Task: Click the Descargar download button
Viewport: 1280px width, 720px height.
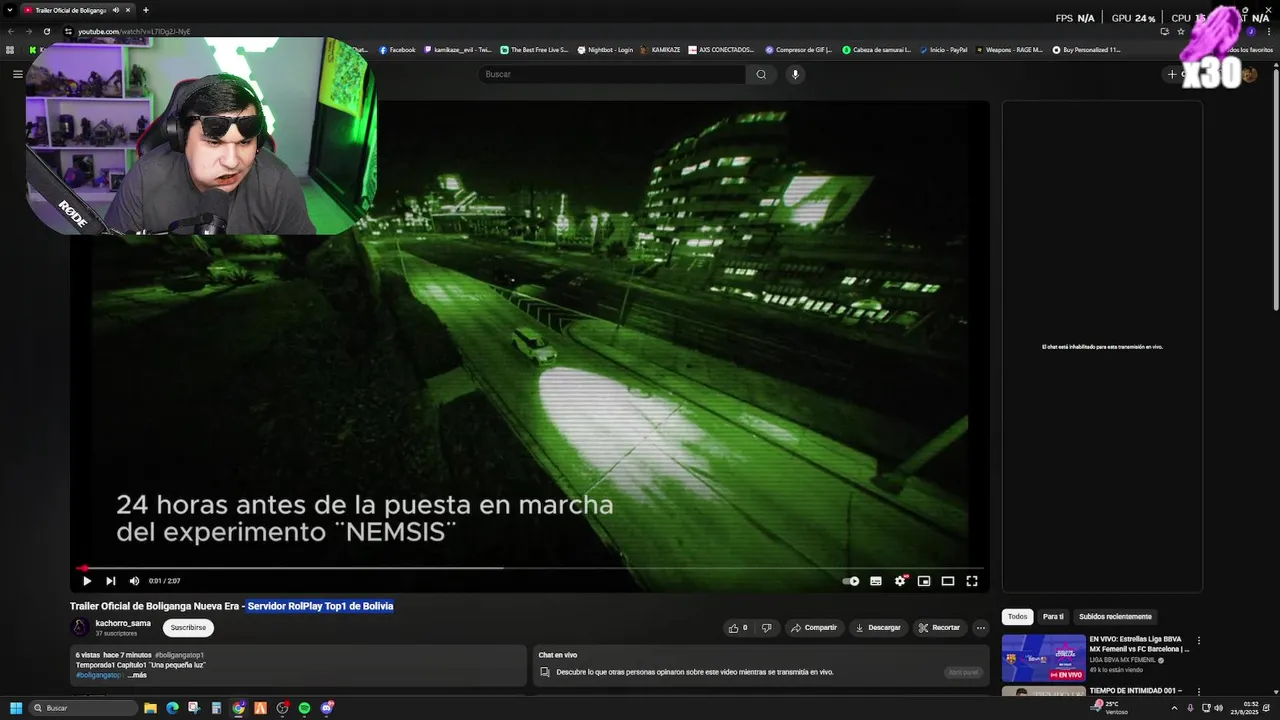Action: tap(878, 628)
